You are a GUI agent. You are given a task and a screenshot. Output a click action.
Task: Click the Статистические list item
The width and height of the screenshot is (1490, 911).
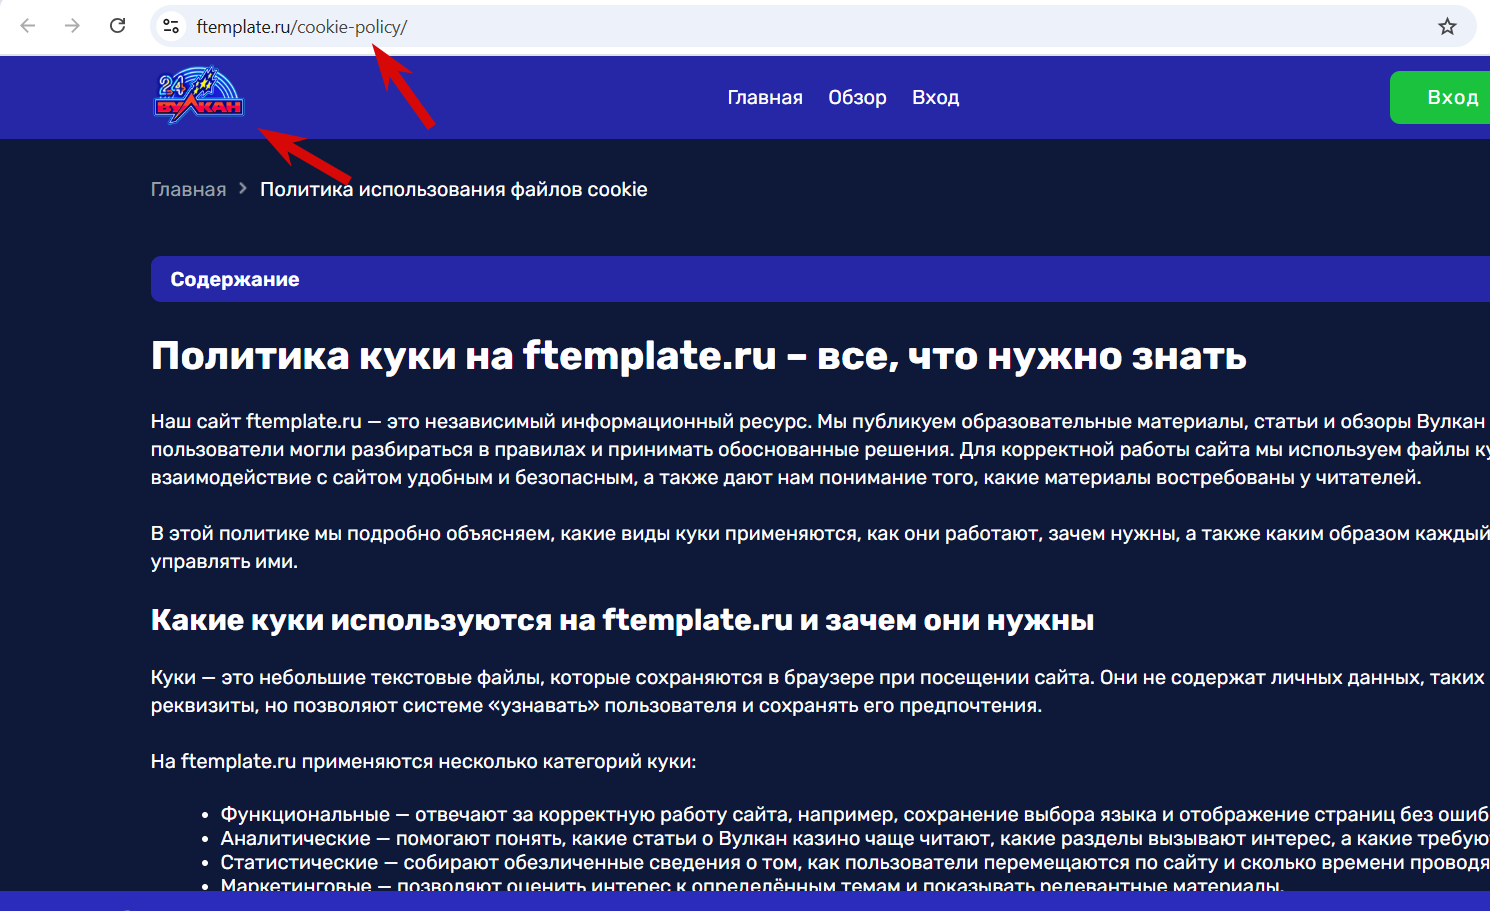855,862
